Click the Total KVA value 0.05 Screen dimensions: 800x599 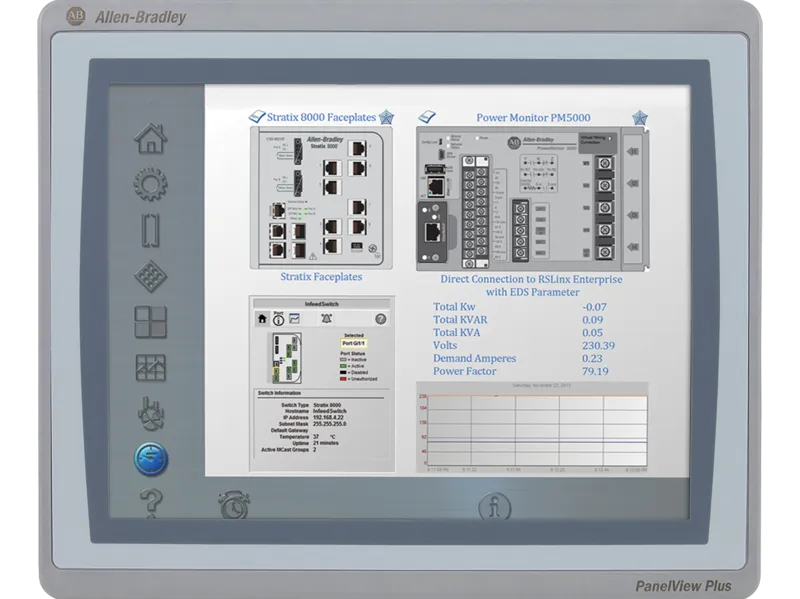pos(592,333)
